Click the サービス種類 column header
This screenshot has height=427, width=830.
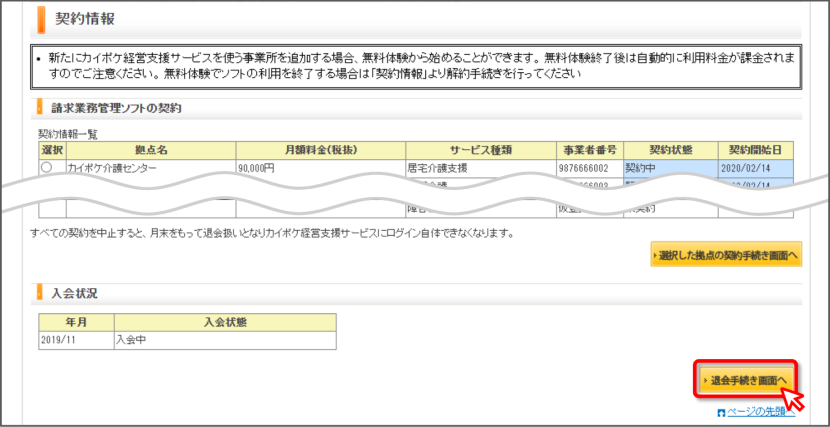481,150
